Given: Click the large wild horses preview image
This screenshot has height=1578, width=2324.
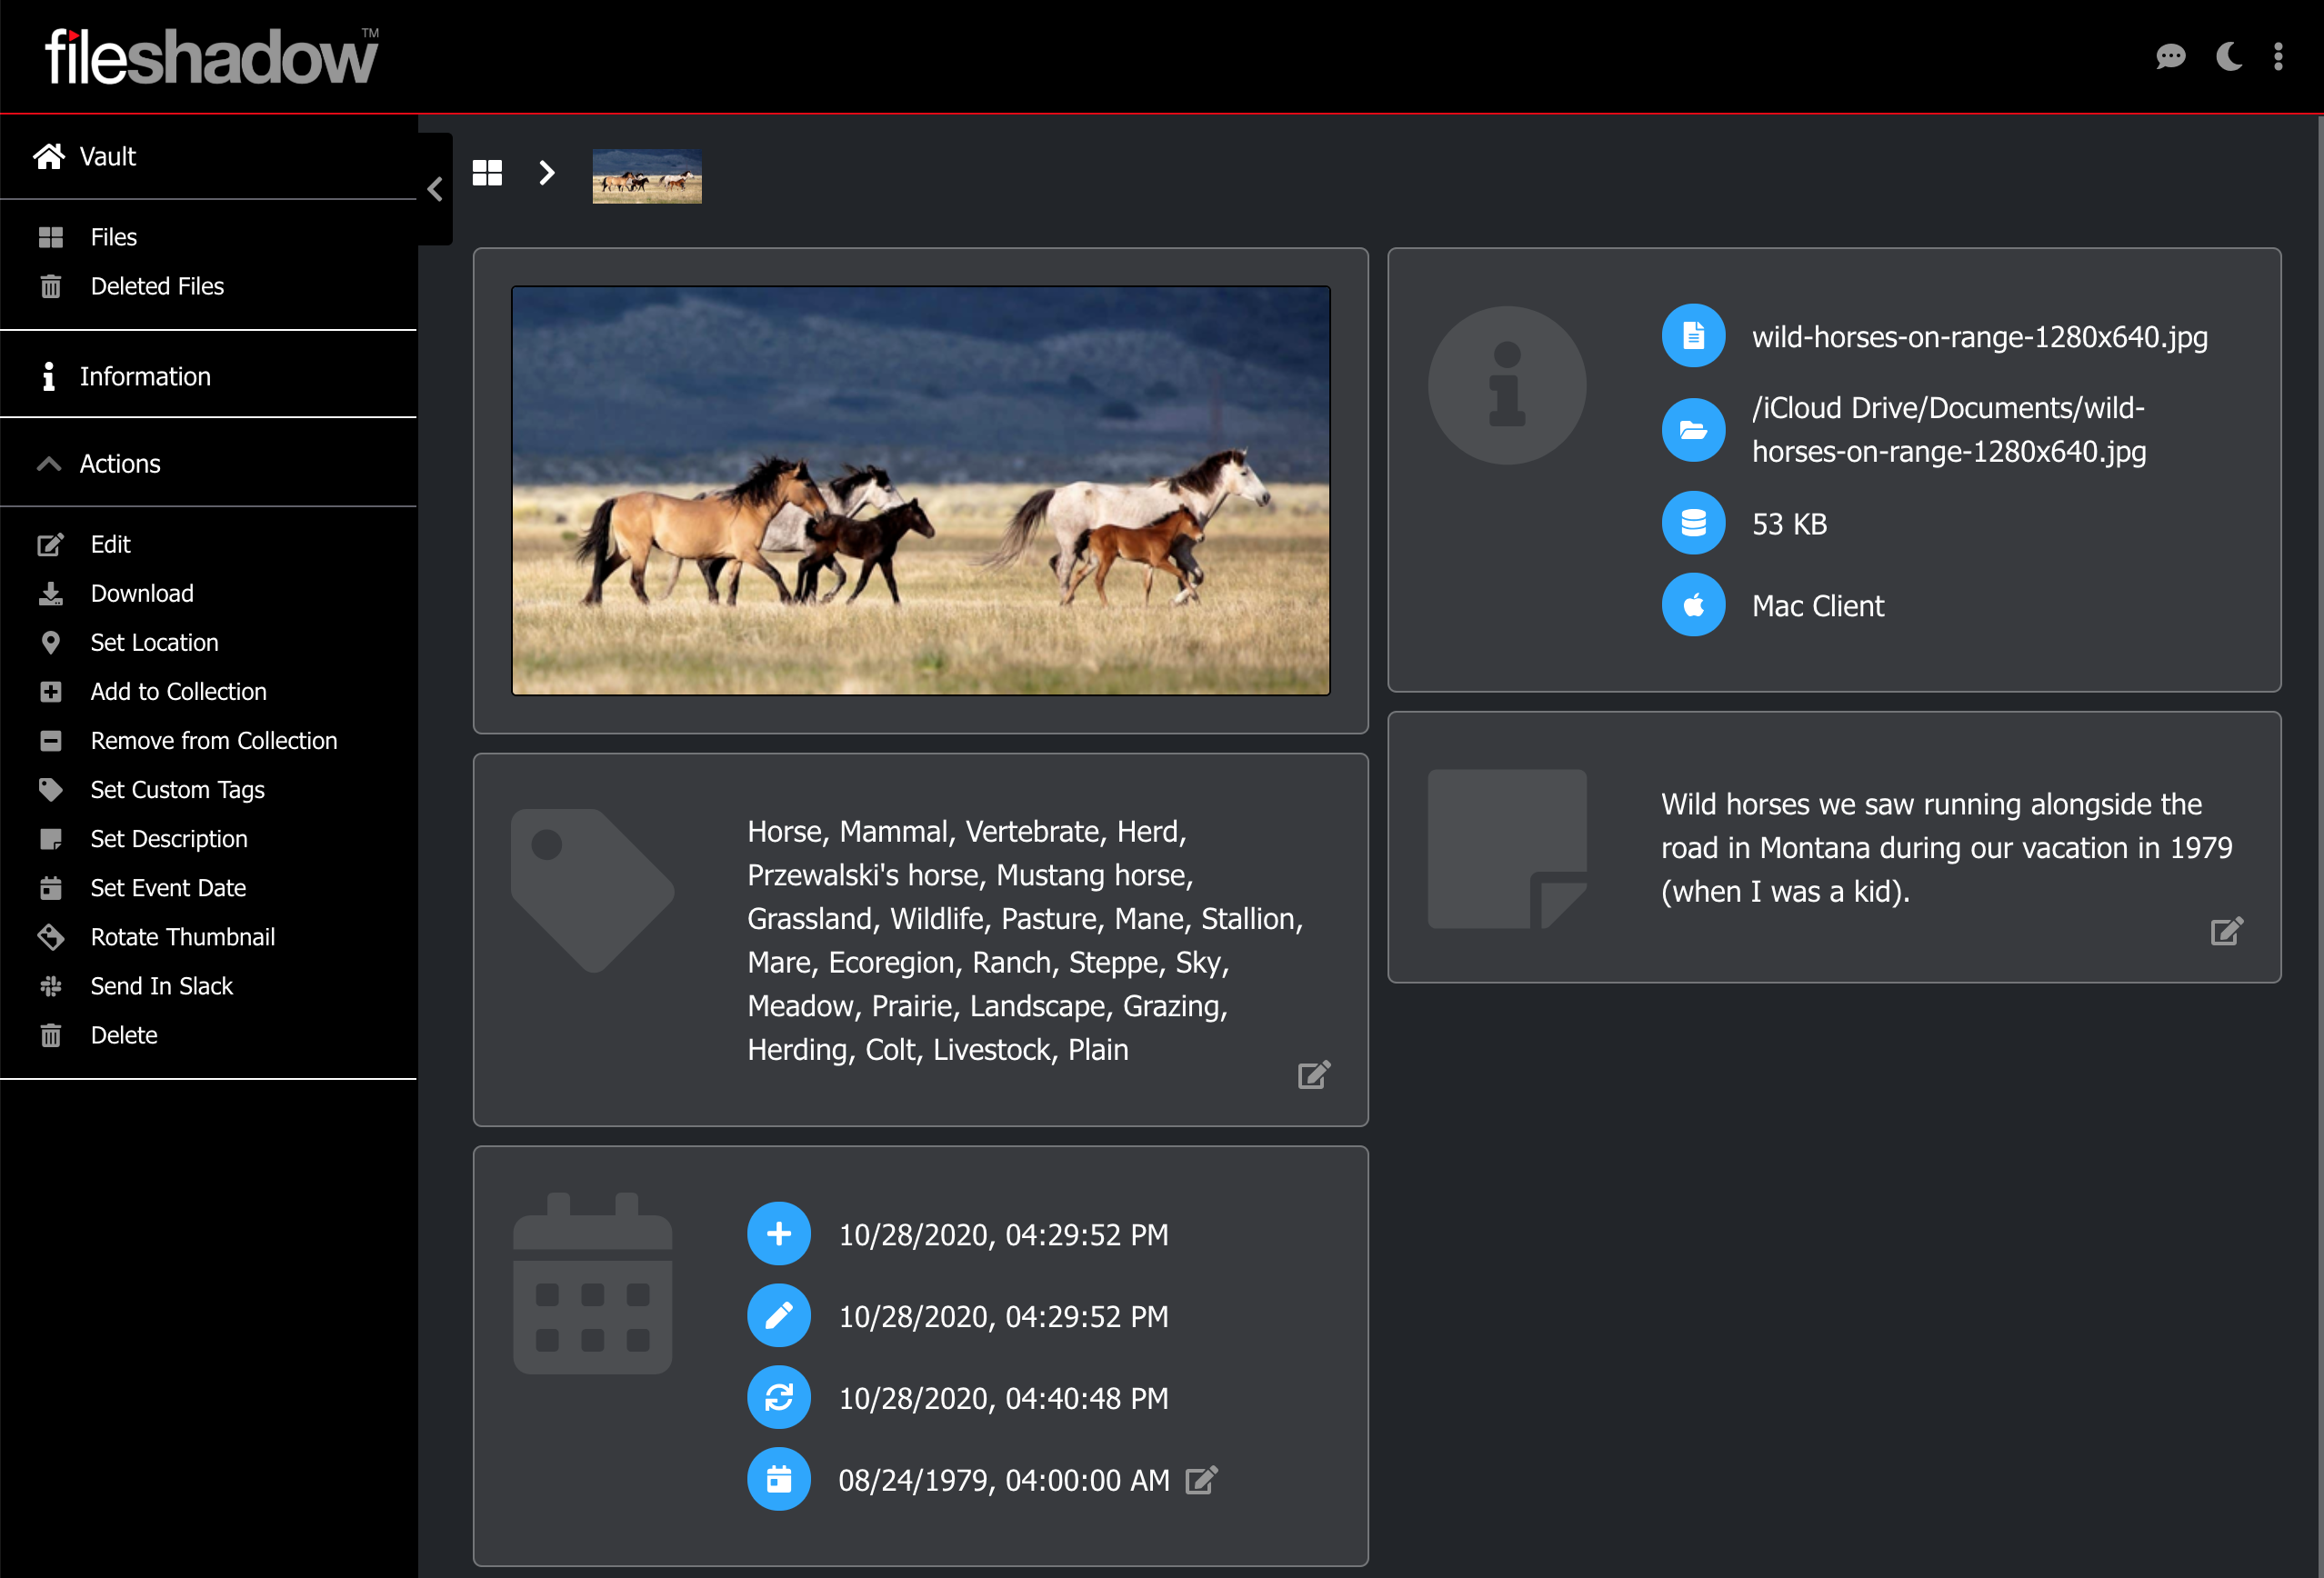Looking at the screenshot, I should (920, 490).
